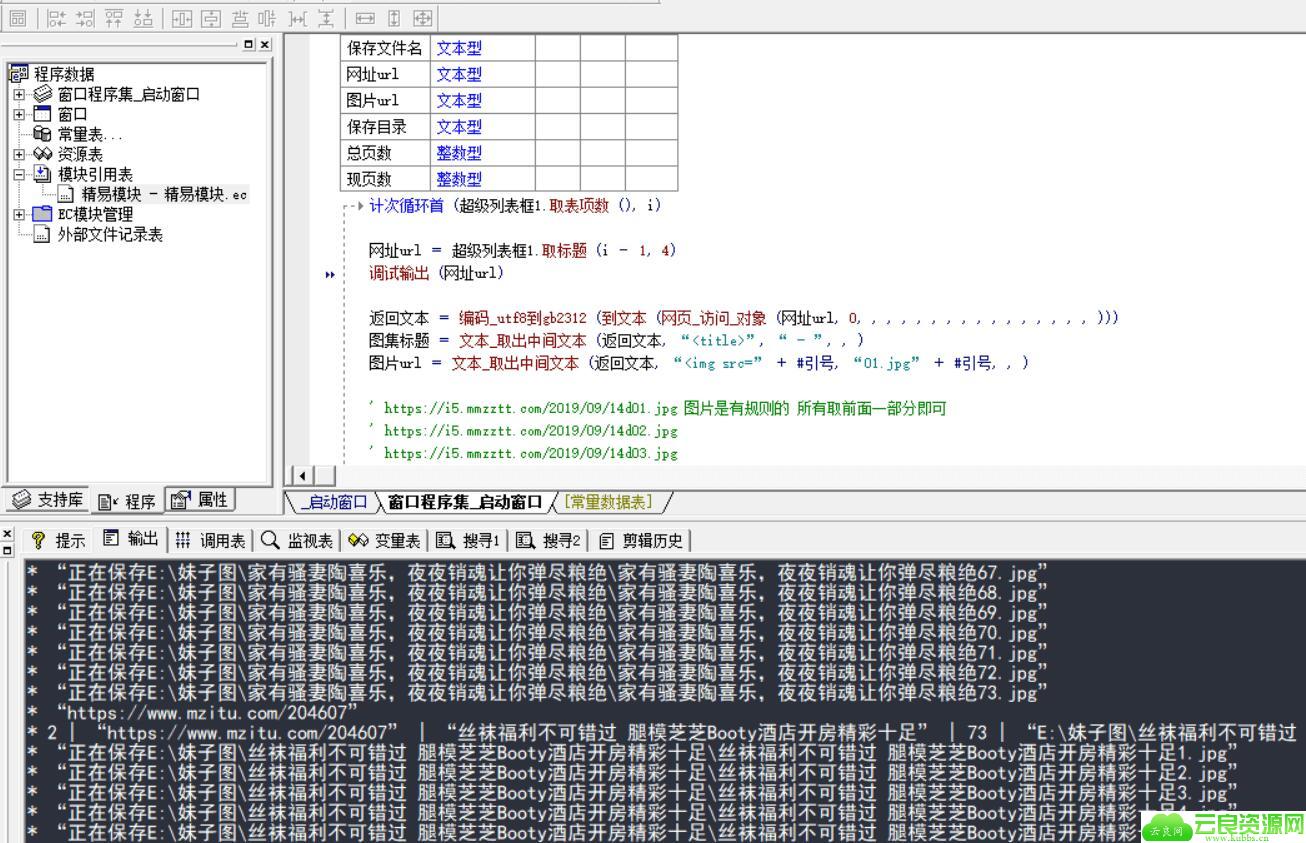The width and height of the screenshot is (1306, 843).
Task: Click the left-align components toolbar icon
Action: (57, 18)
